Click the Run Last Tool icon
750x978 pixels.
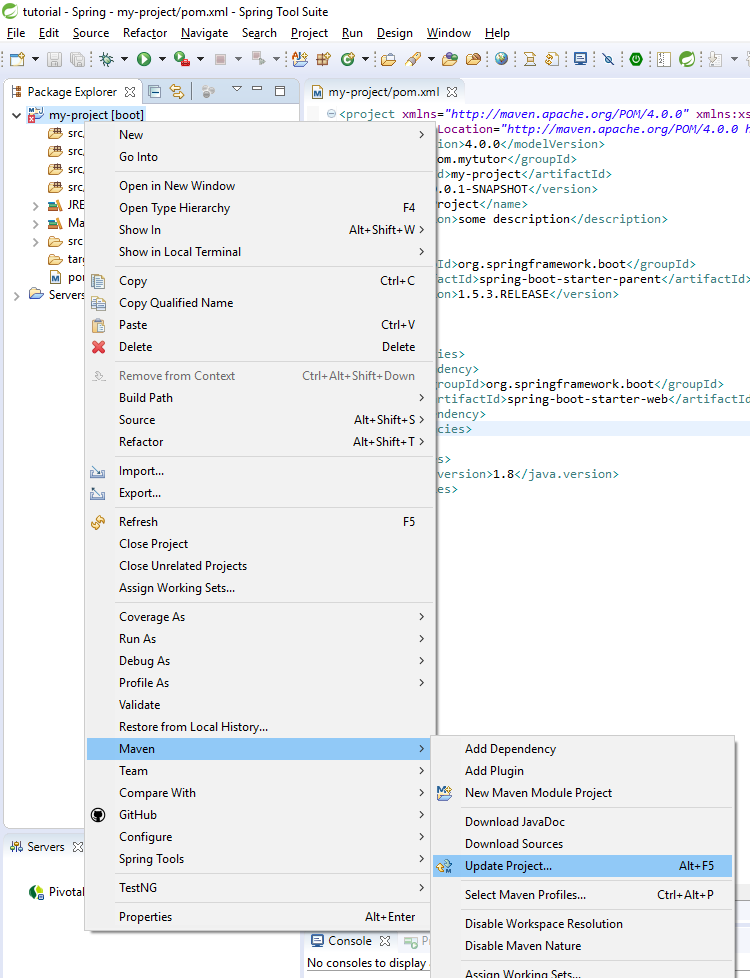[x=182, y=59]
